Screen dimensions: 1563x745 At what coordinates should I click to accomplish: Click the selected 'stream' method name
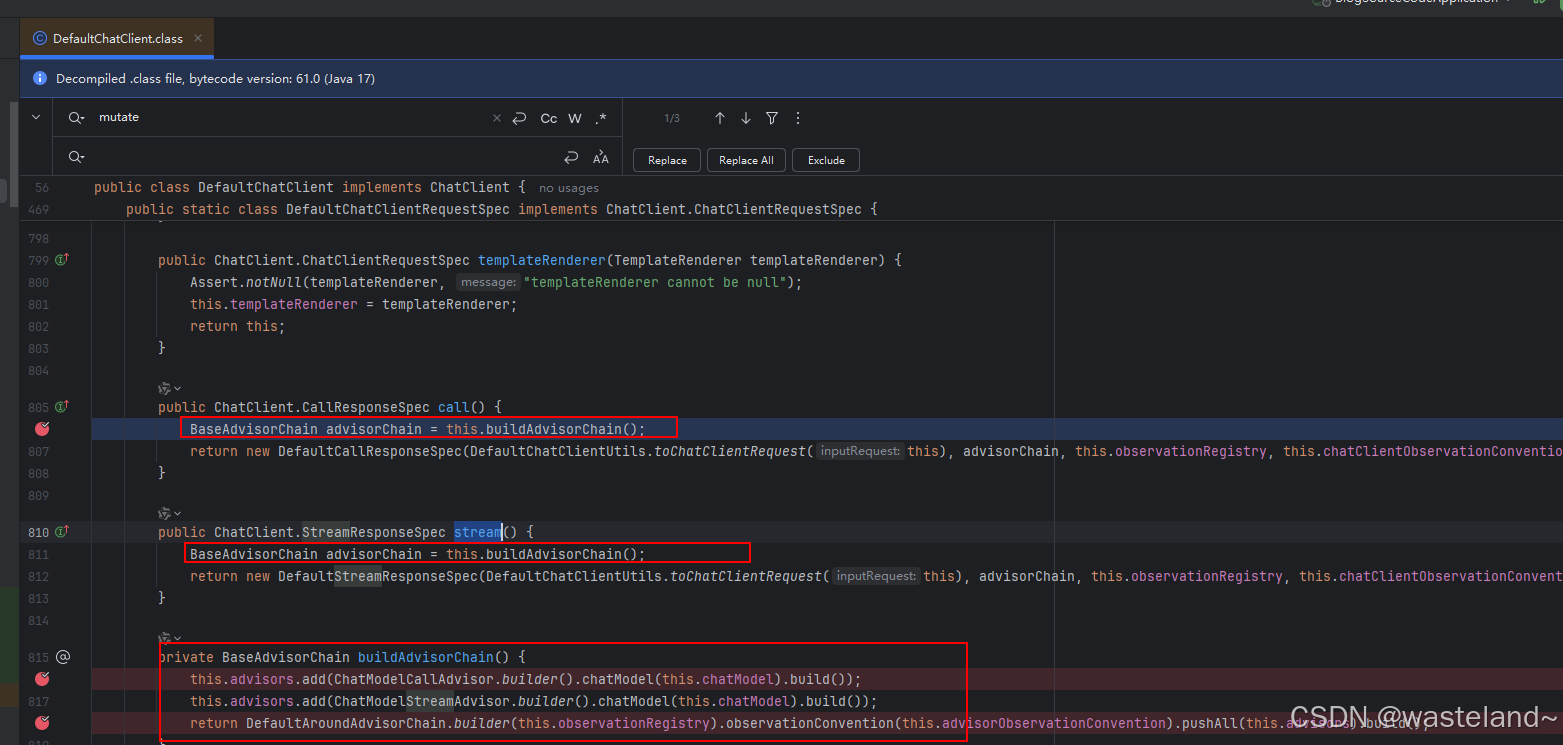[x=478, y=532]
